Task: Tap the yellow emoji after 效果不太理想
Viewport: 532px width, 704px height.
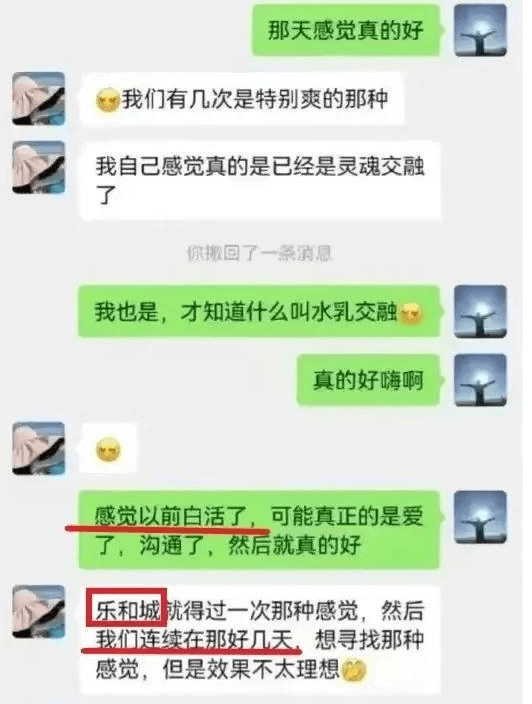Action: point(354,671)
